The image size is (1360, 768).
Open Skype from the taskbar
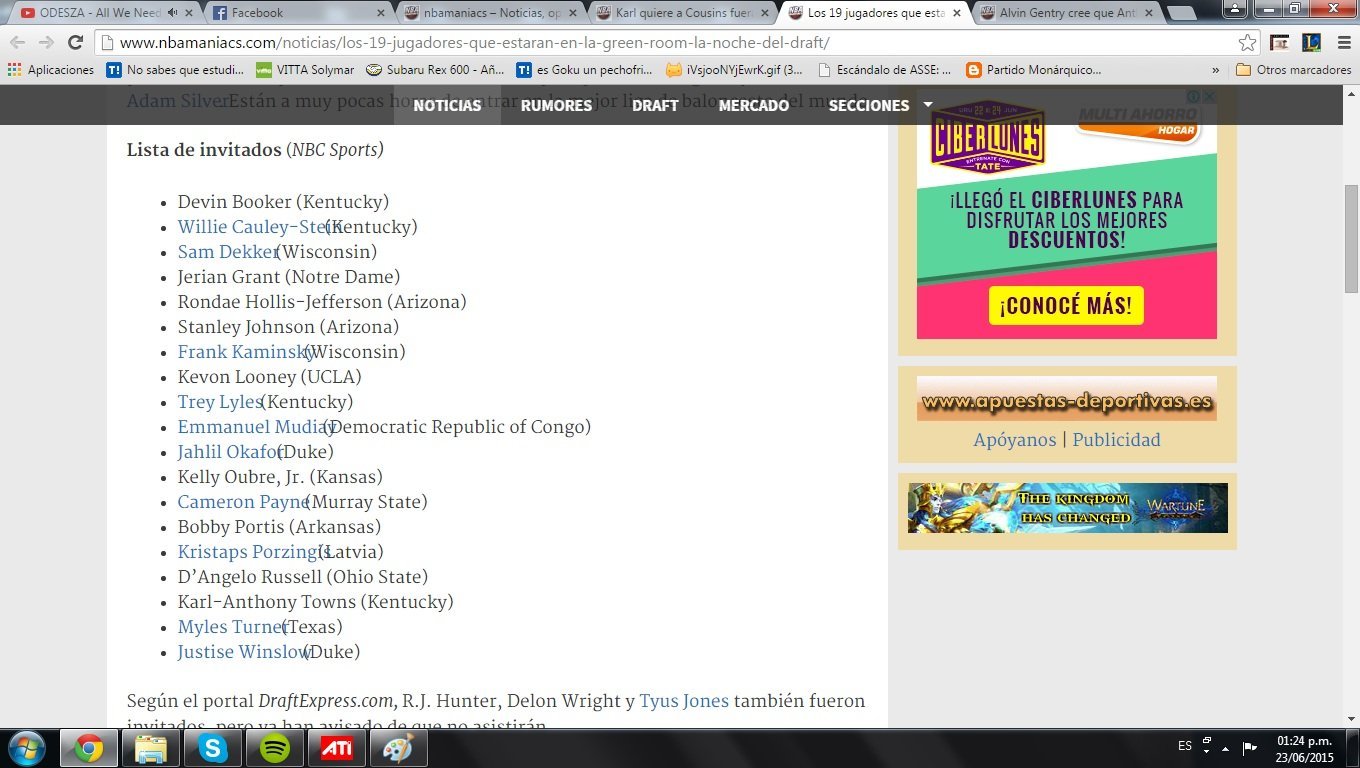pos(212,748)
